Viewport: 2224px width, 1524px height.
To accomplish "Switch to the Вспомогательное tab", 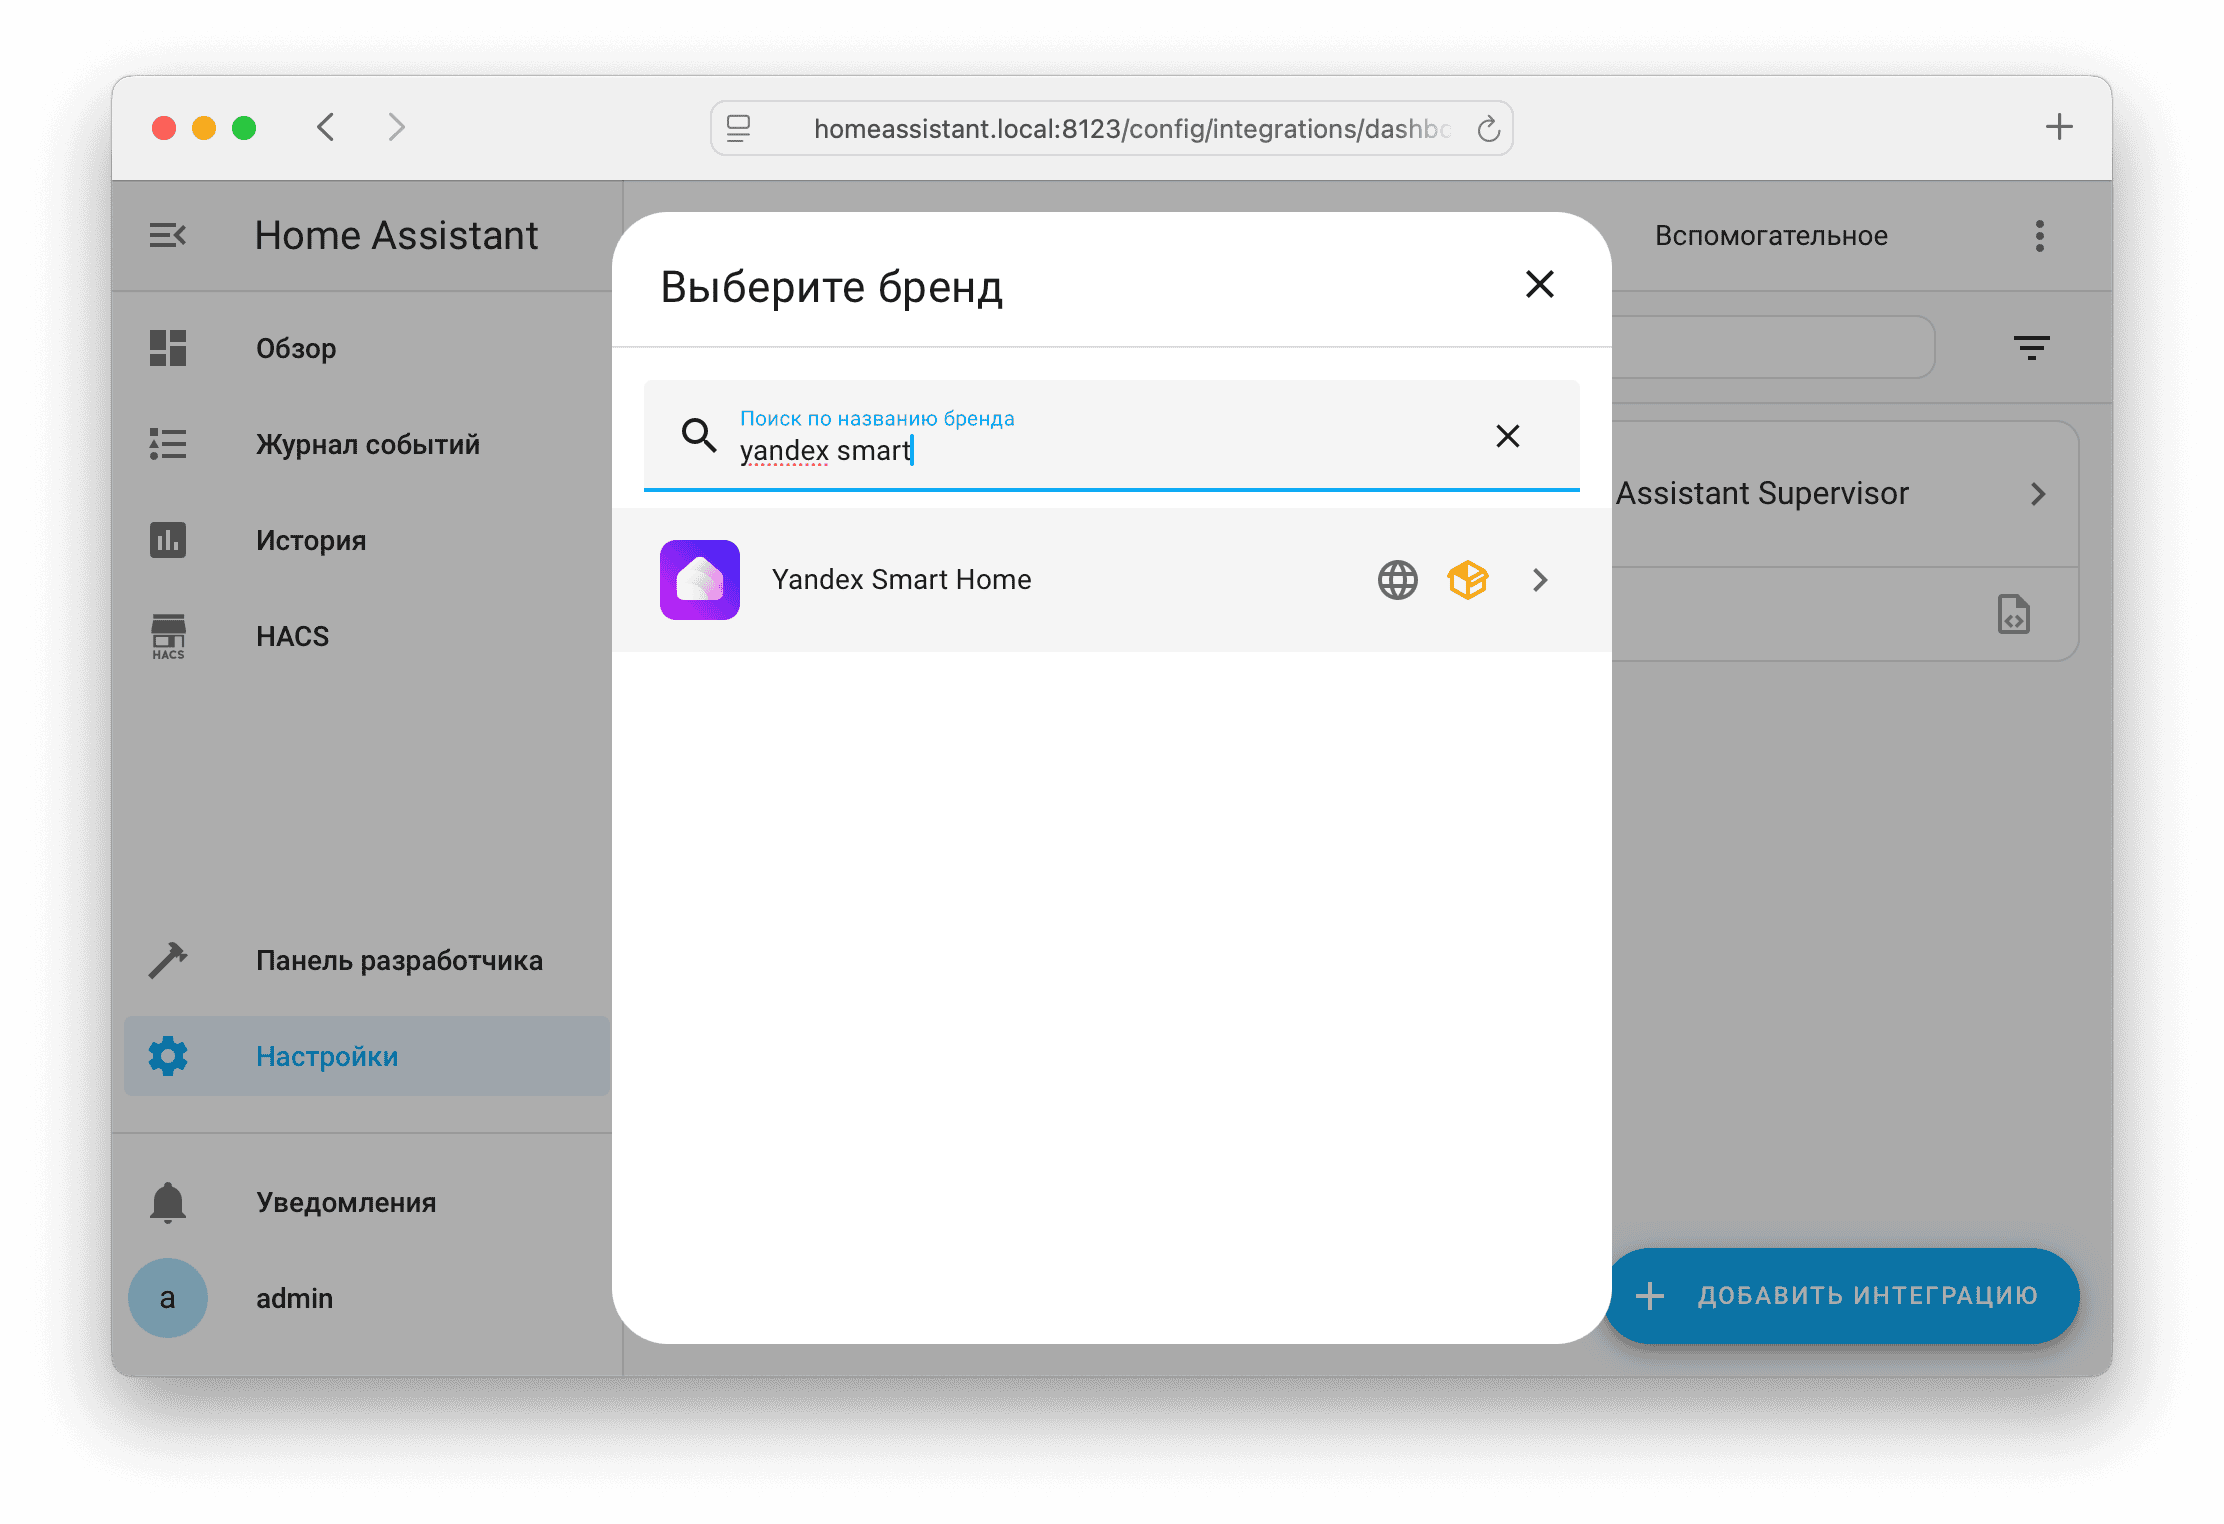I will point(1770,236).
